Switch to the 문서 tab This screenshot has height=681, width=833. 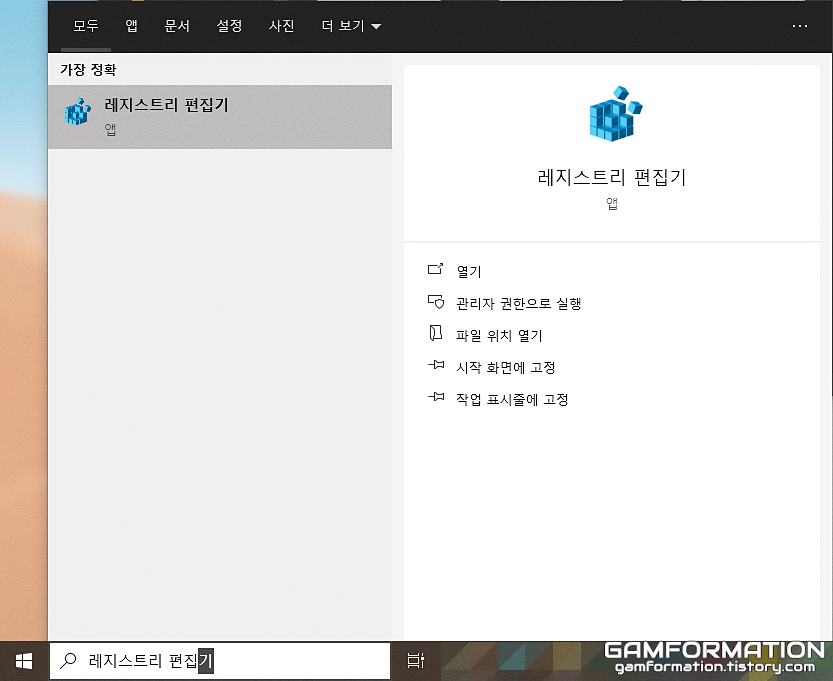177,25
